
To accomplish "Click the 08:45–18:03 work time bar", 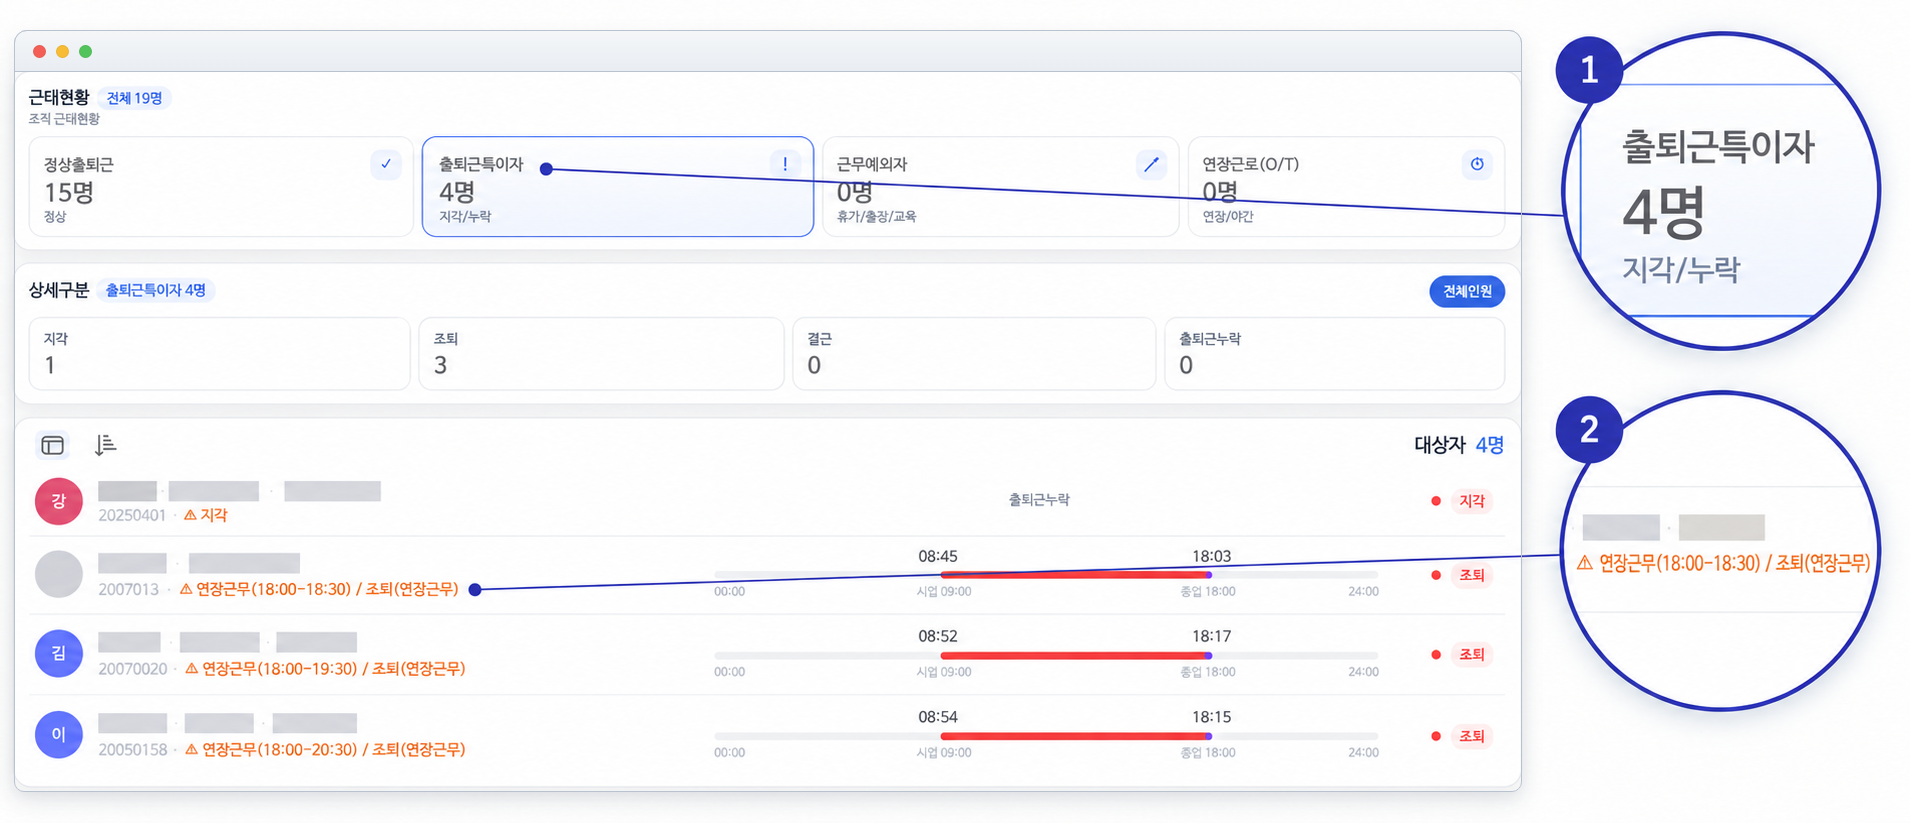I will 1046,574.
